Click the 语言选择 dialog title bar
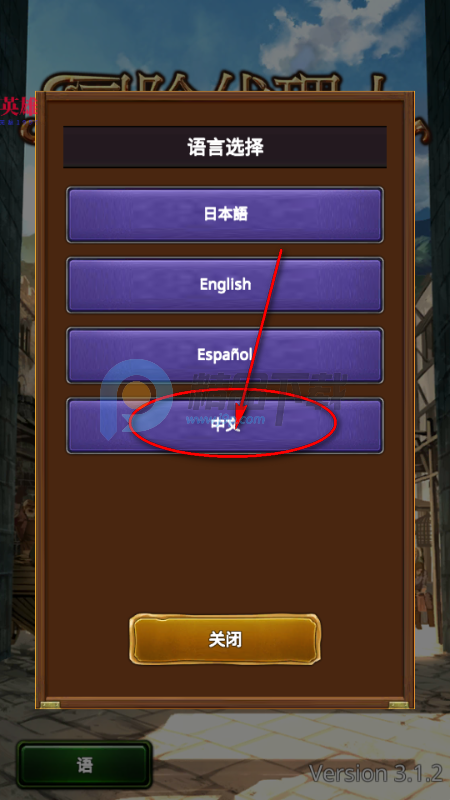The height and width of the screenshot is (800, 450). tap(225, 147)
